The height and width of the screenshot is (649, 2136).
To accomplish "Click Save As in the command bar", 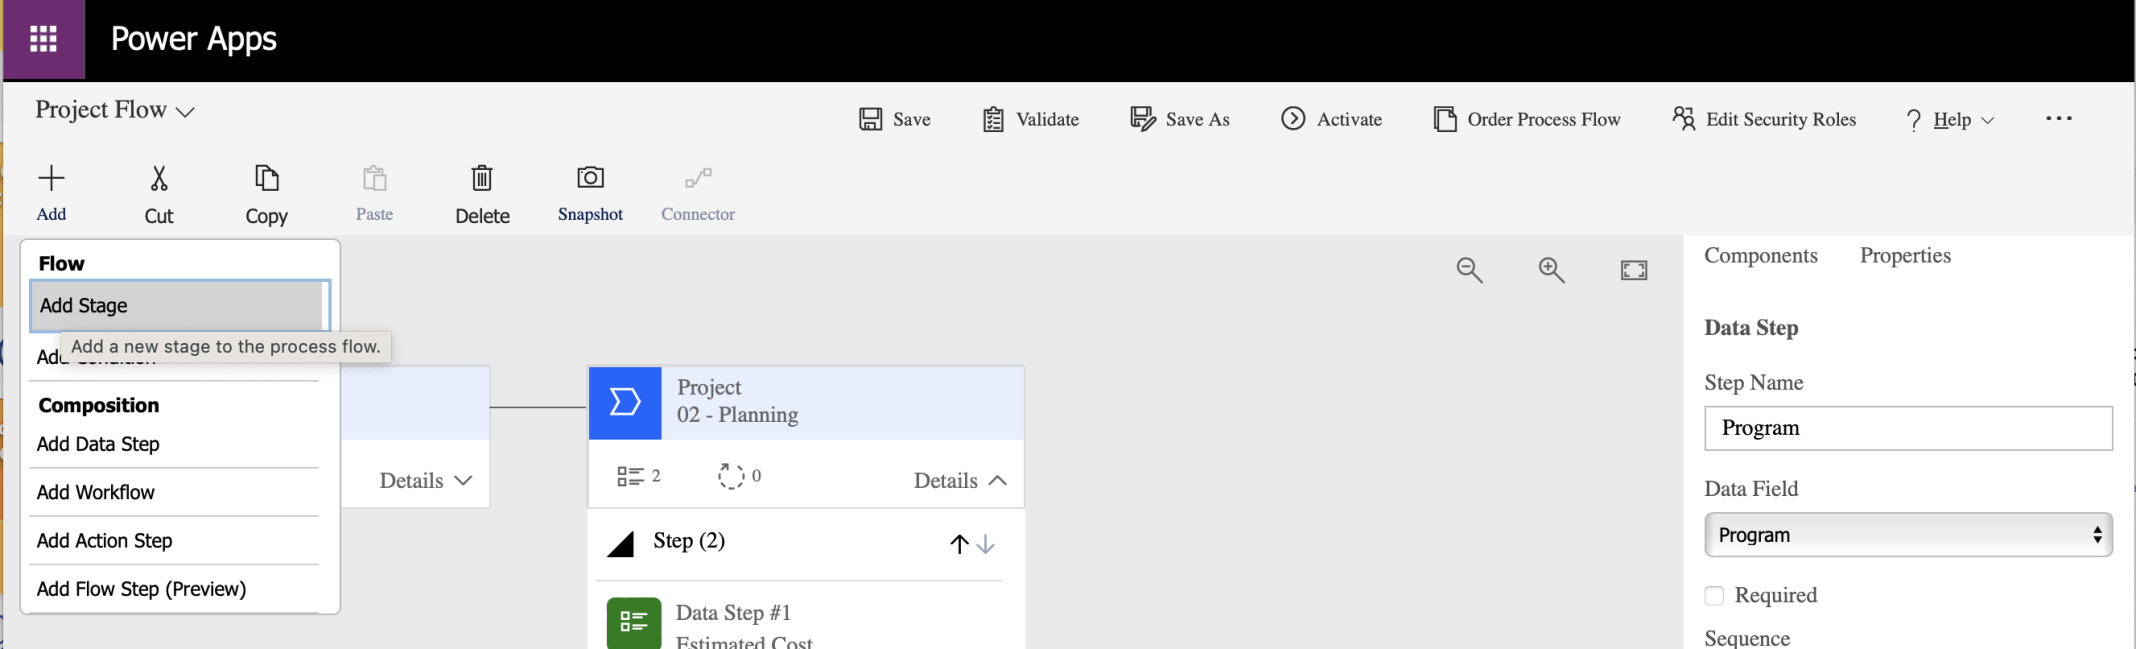I will pyautogui.click(x=1180, y=119).
